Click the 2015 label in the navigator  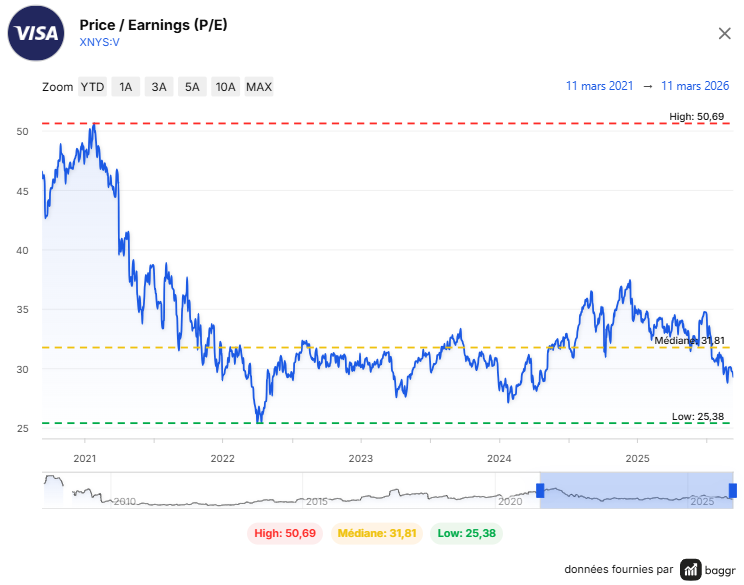(x=316, y=501)
